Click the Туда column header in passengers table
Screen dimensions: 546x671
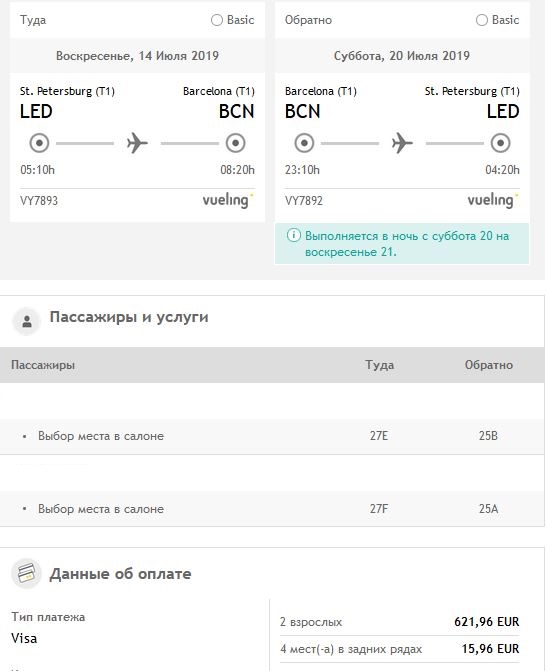point(380,365)
